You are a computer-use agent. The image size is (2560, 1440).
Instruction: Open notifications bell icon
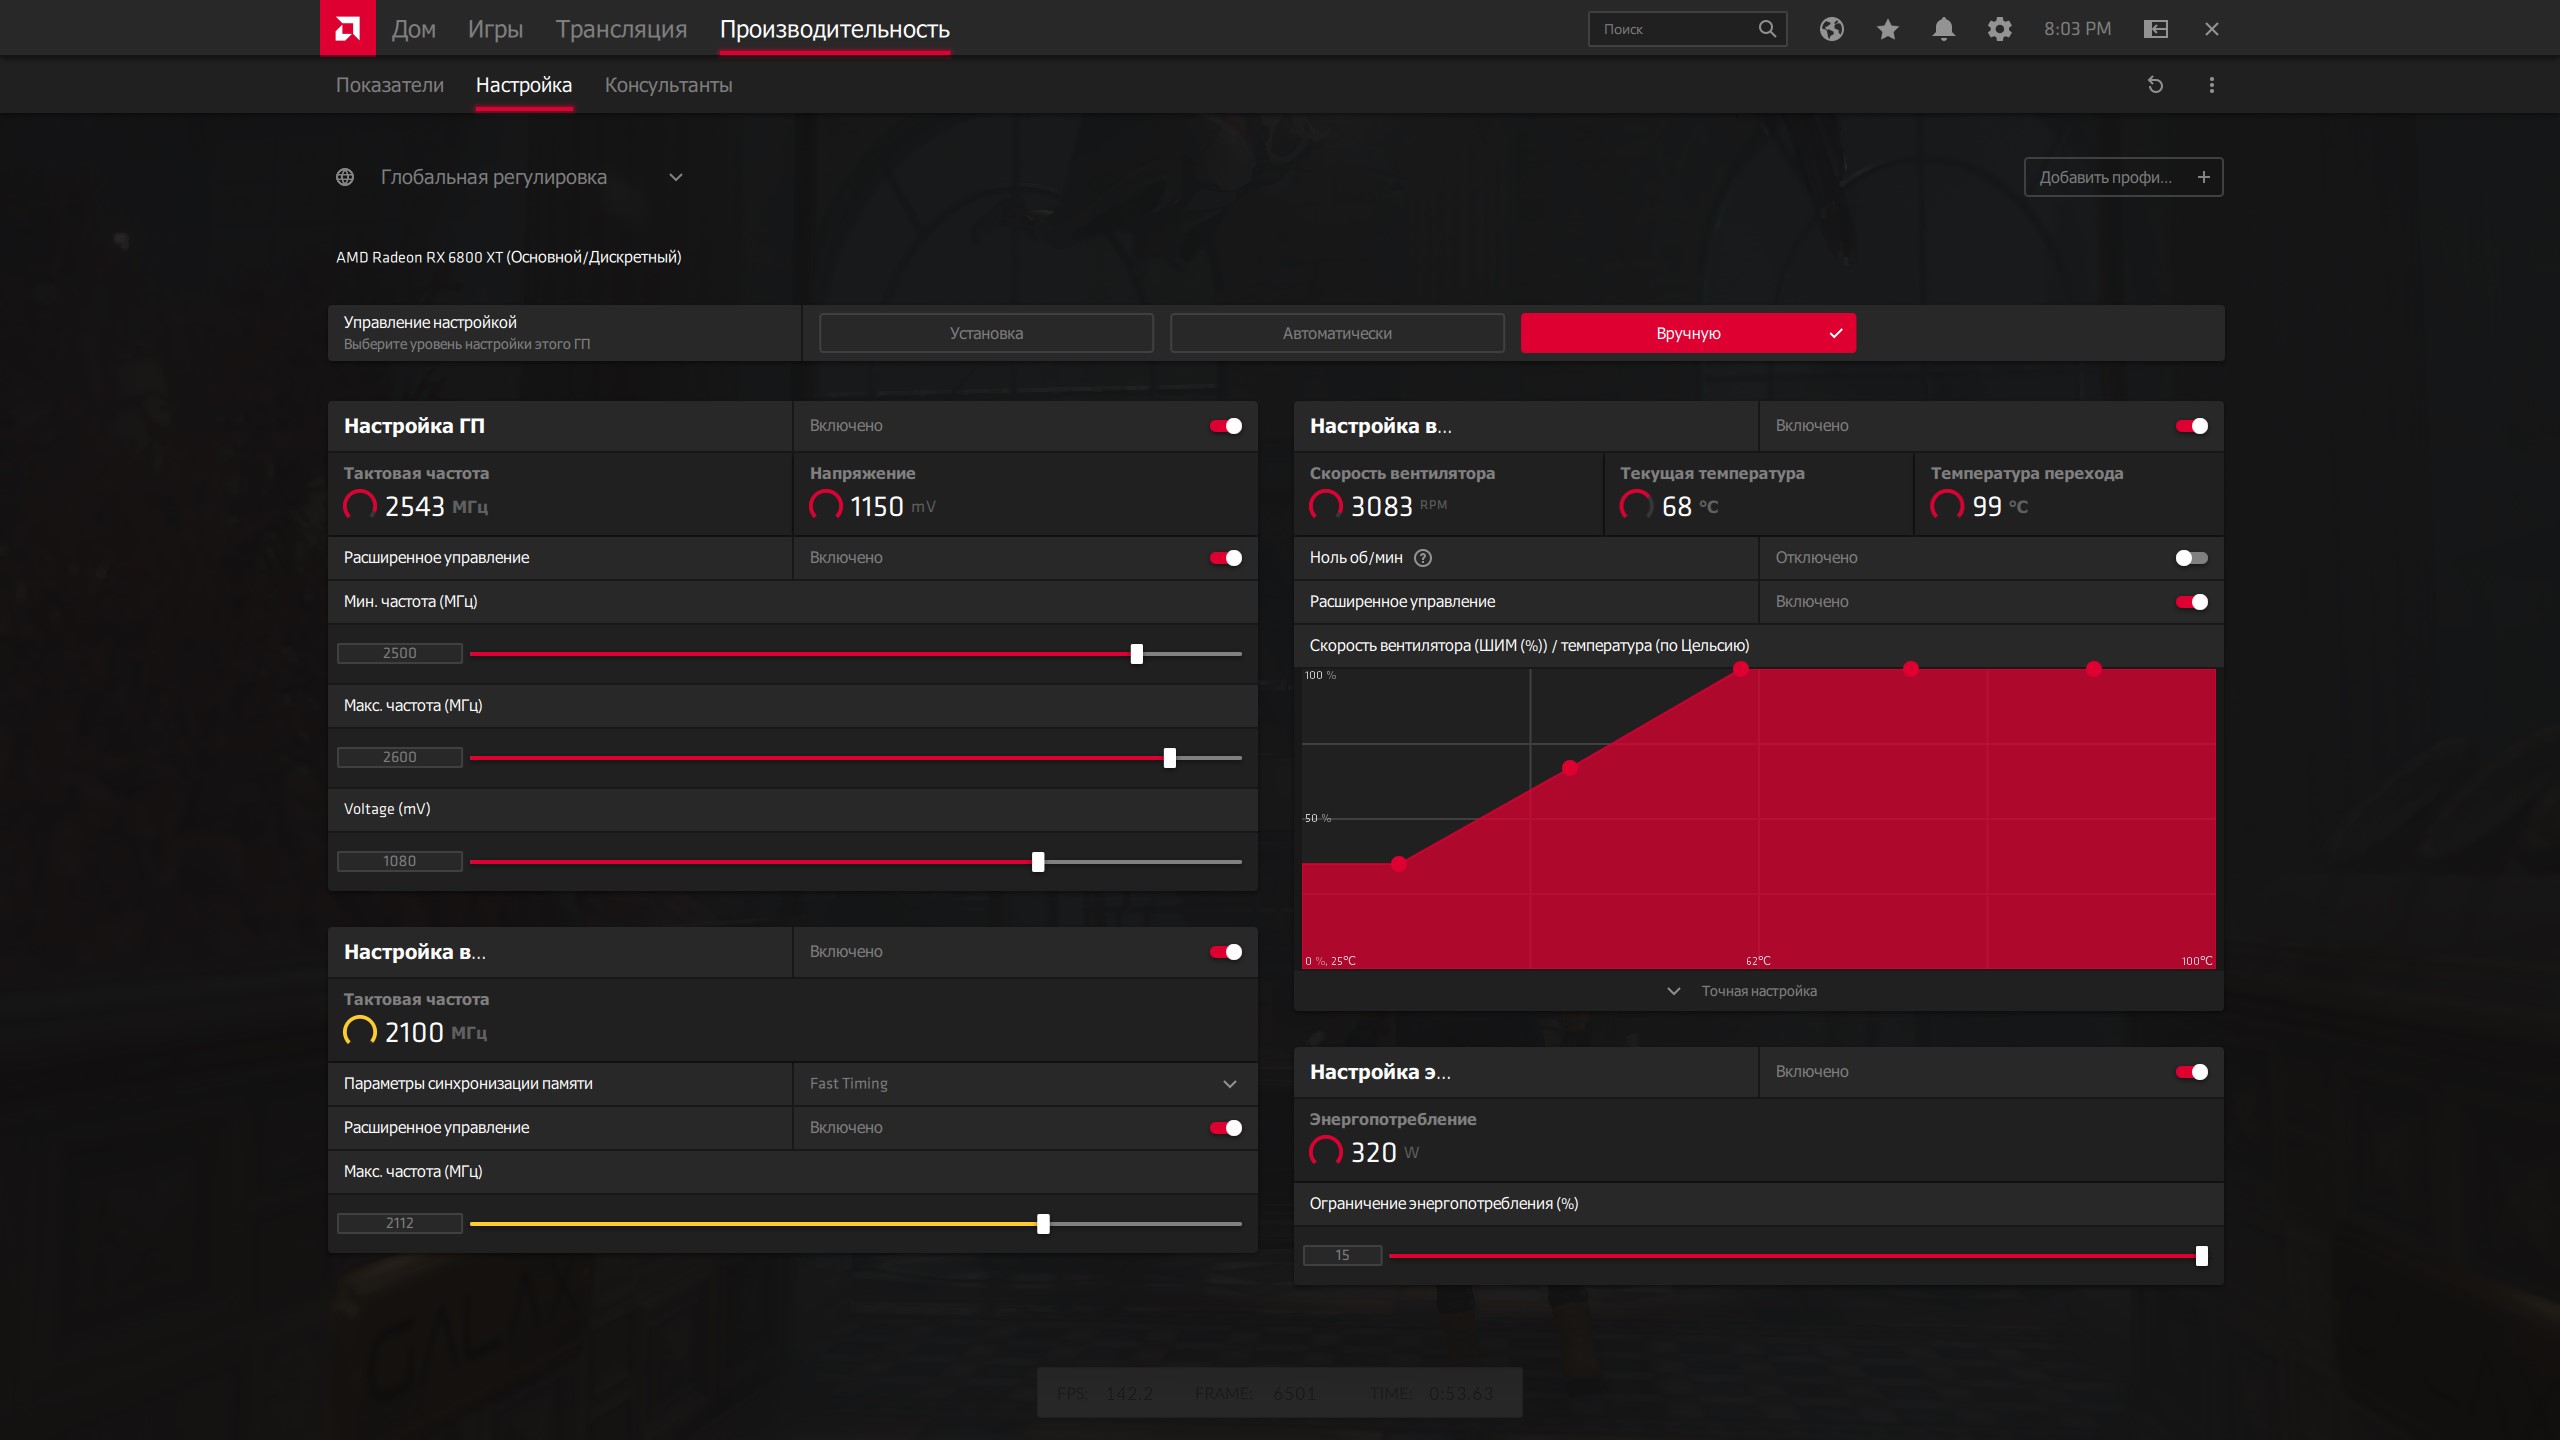point(1943,29)
